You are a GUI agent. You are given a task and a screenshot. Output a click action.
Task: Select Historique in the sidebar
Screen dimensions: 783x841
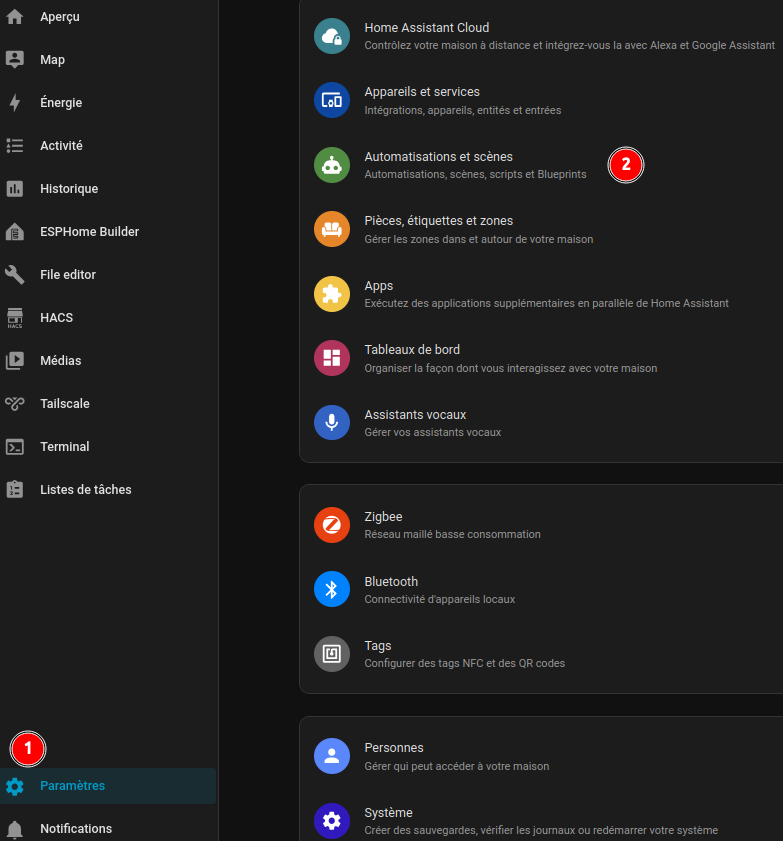tap(108, 189)
